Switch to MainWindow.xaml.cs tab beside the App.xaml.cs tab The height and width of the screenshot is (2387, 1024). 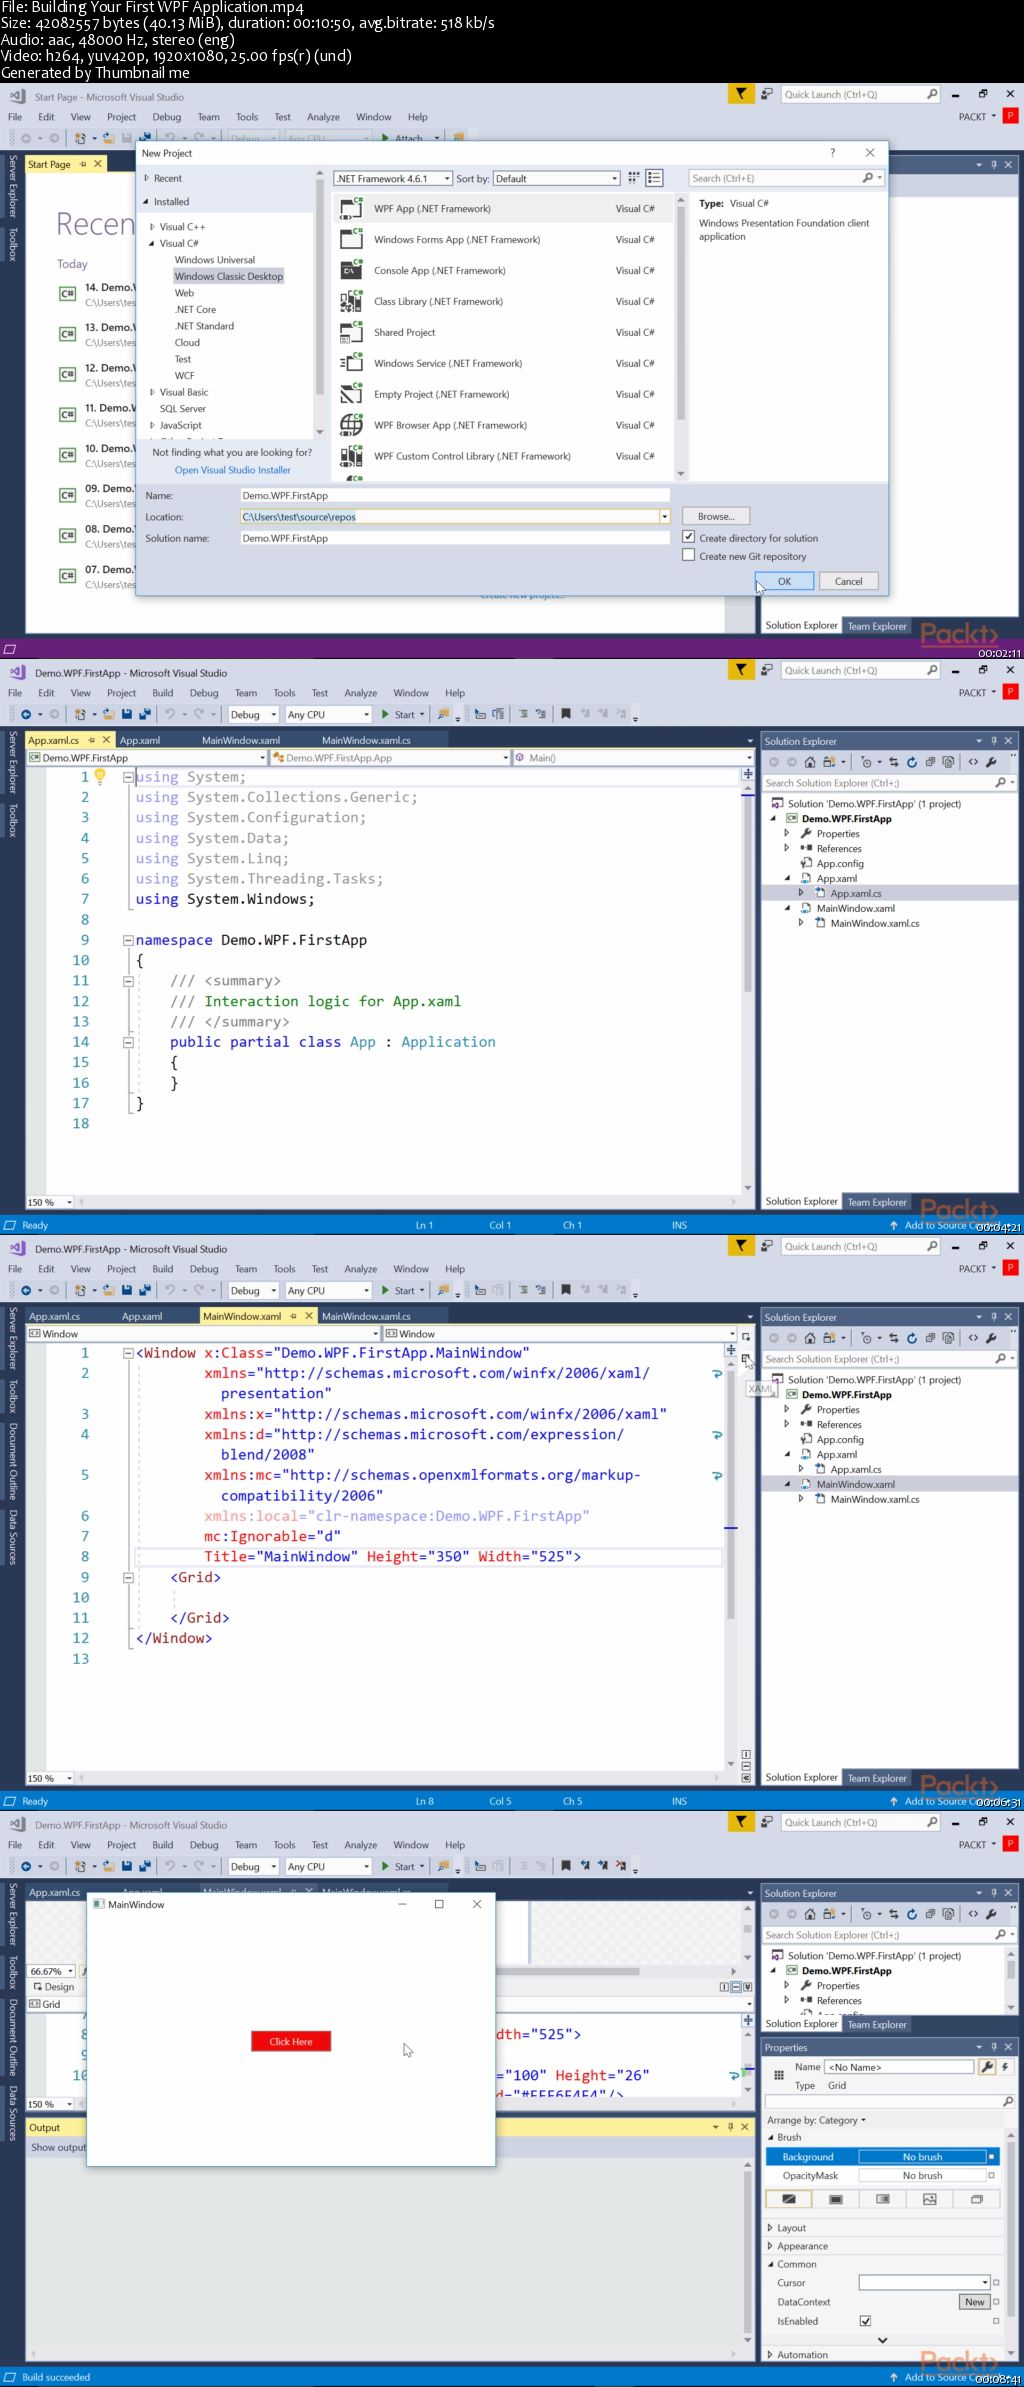click(x=366, y=740)
